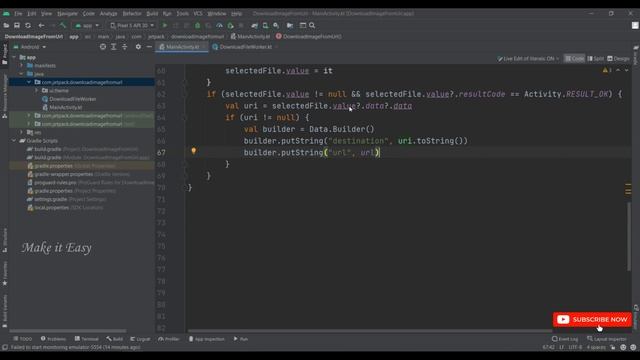Open the TODO tool window
Viewport: 640px width, 360px height.
(22, 339)
